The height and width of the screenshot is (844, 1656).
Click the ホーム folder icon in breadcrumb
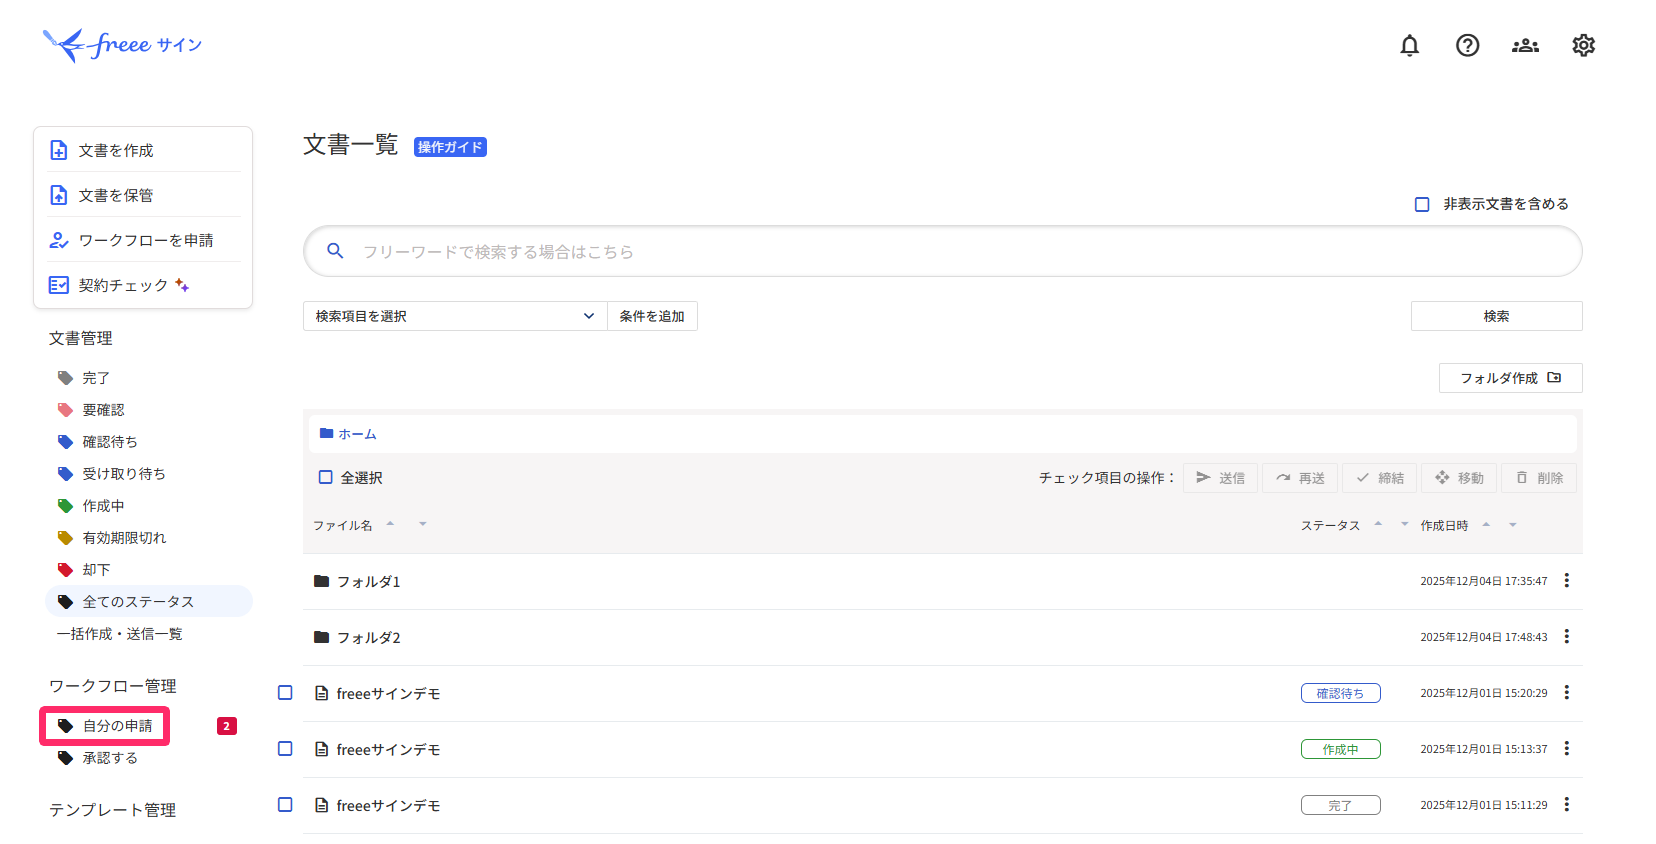coord(326,433)
